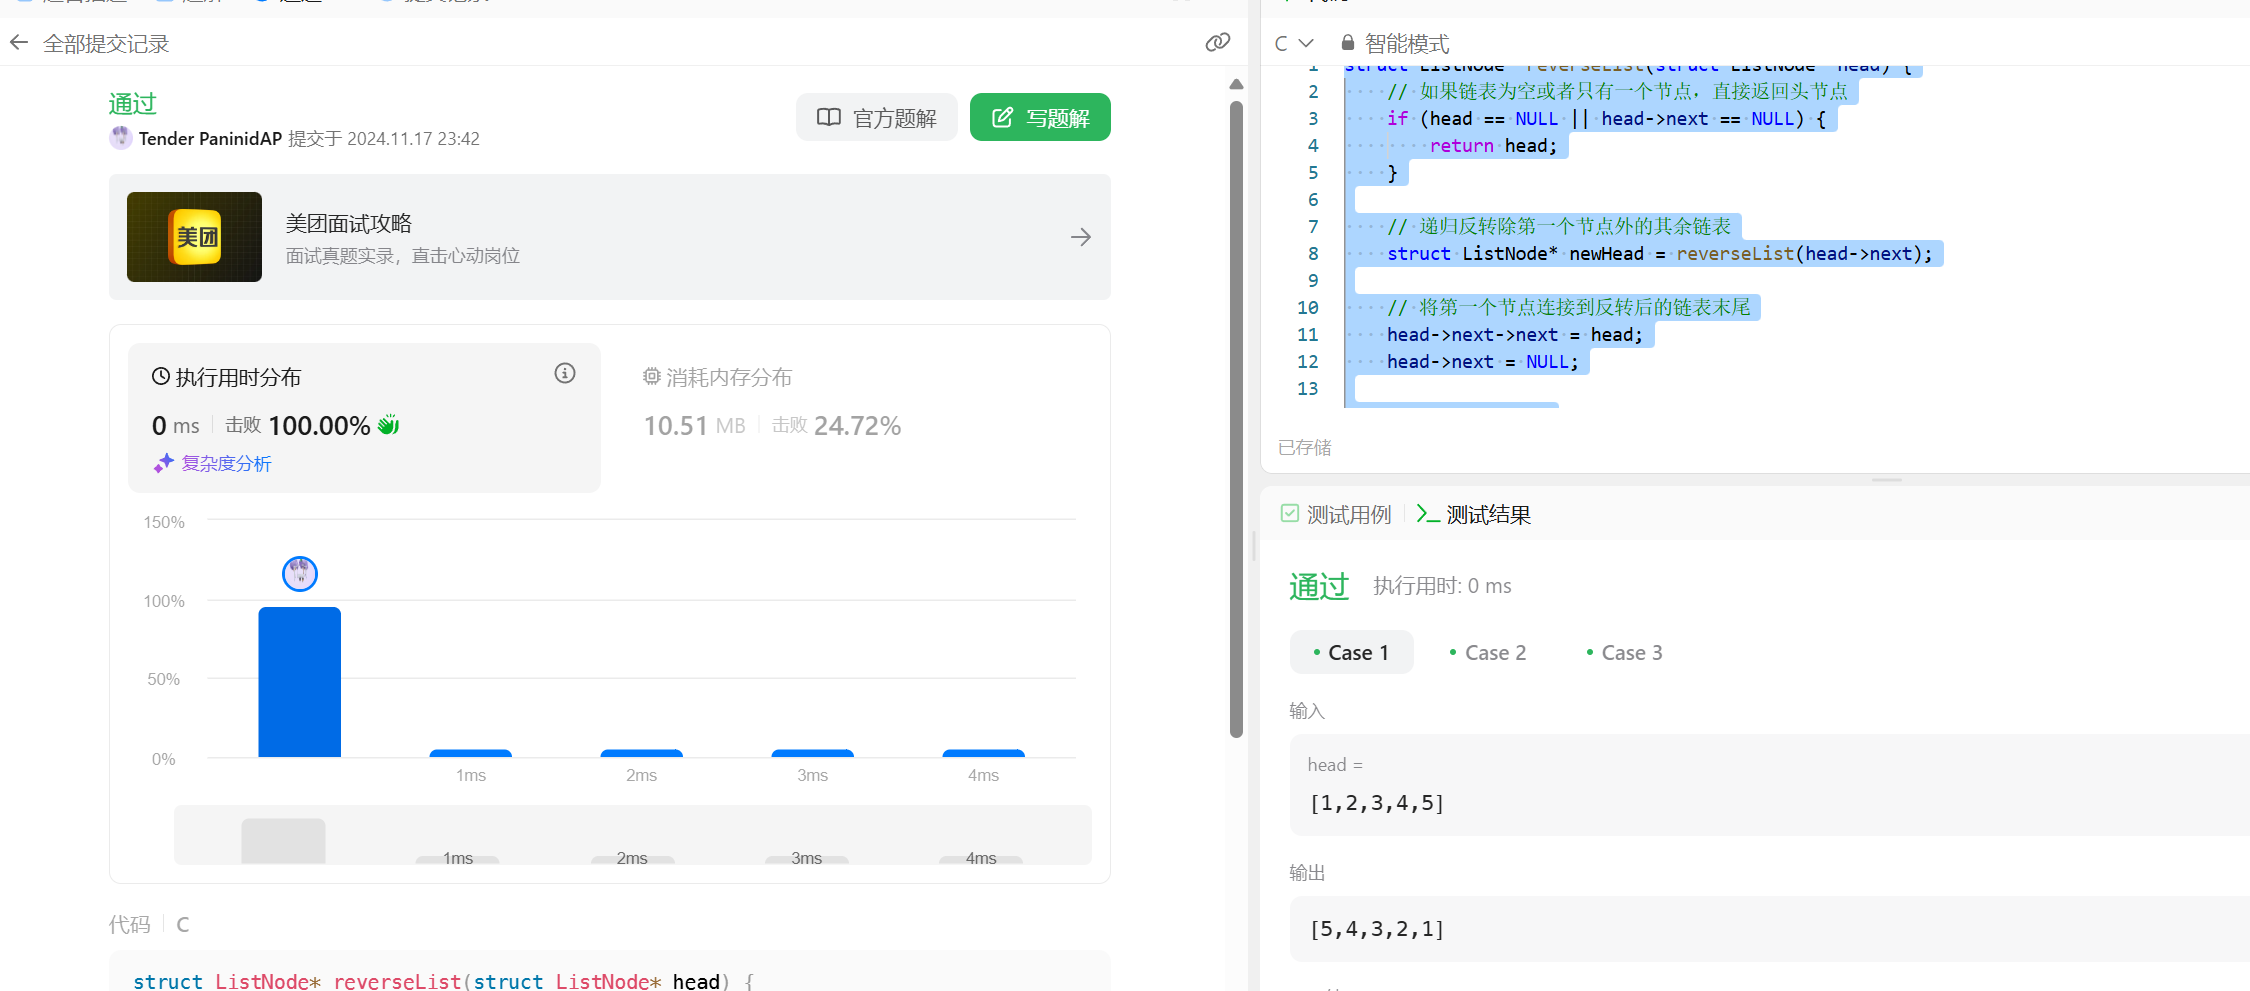
Task: Open Meituan interview guide arrow
Action: 1080,237
